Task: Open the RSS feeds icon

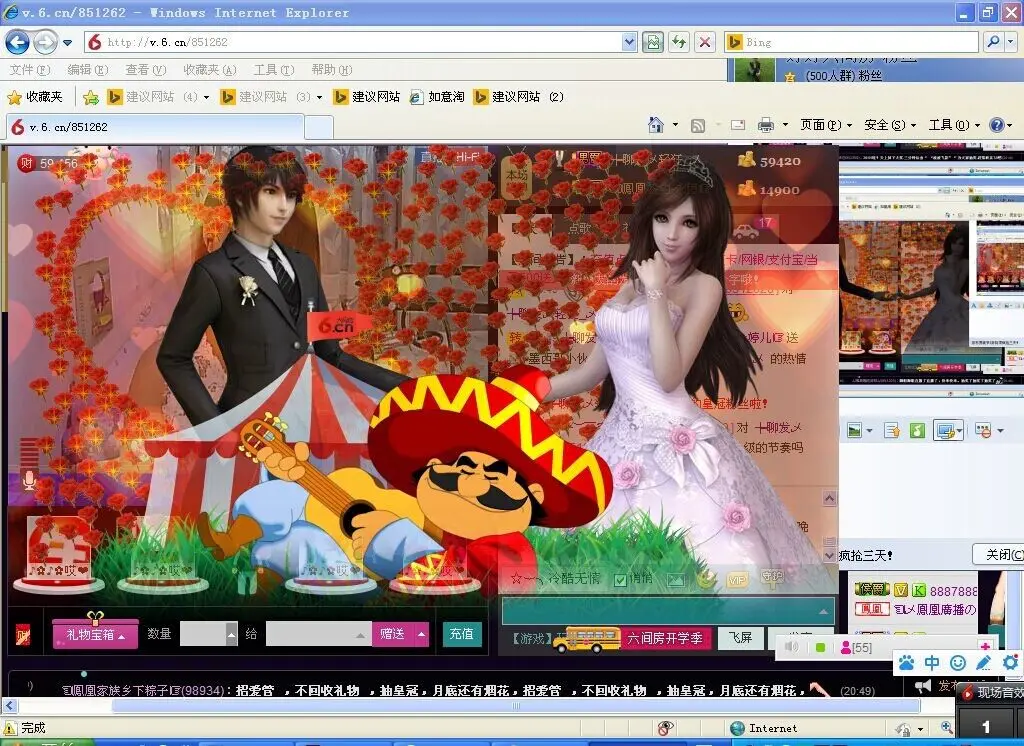Action: tap(697, 125)
